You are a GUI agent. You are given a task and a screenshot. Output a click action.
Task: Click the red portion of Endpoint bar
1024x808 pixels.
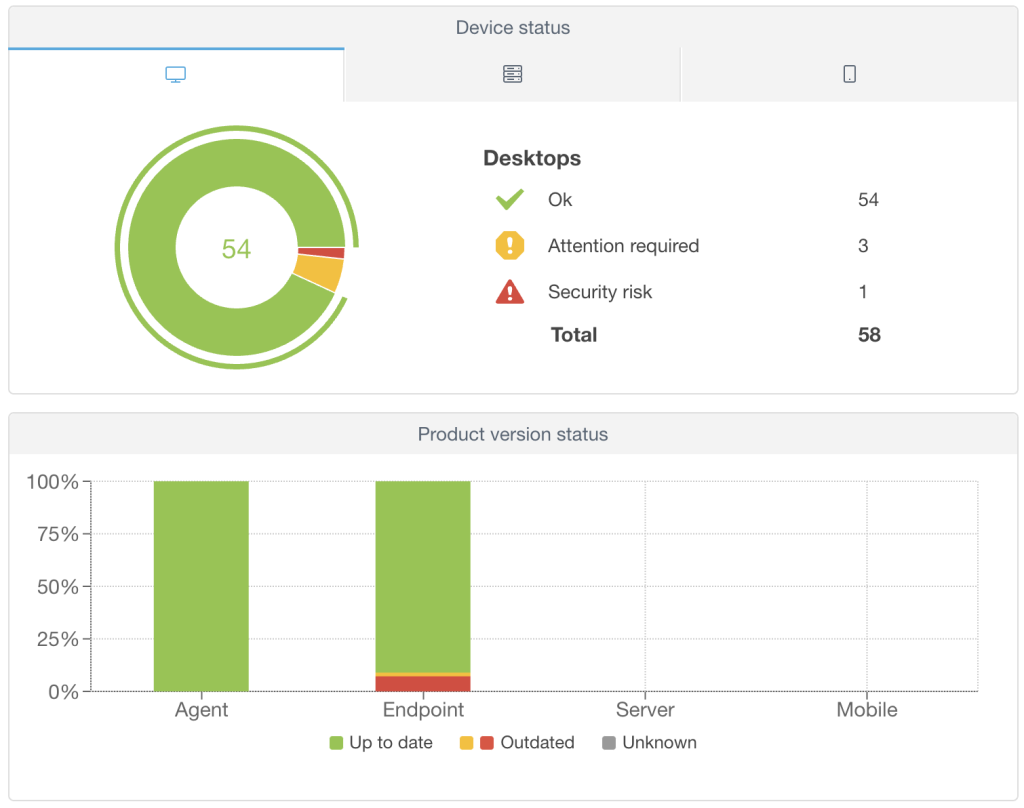point(423,684)
